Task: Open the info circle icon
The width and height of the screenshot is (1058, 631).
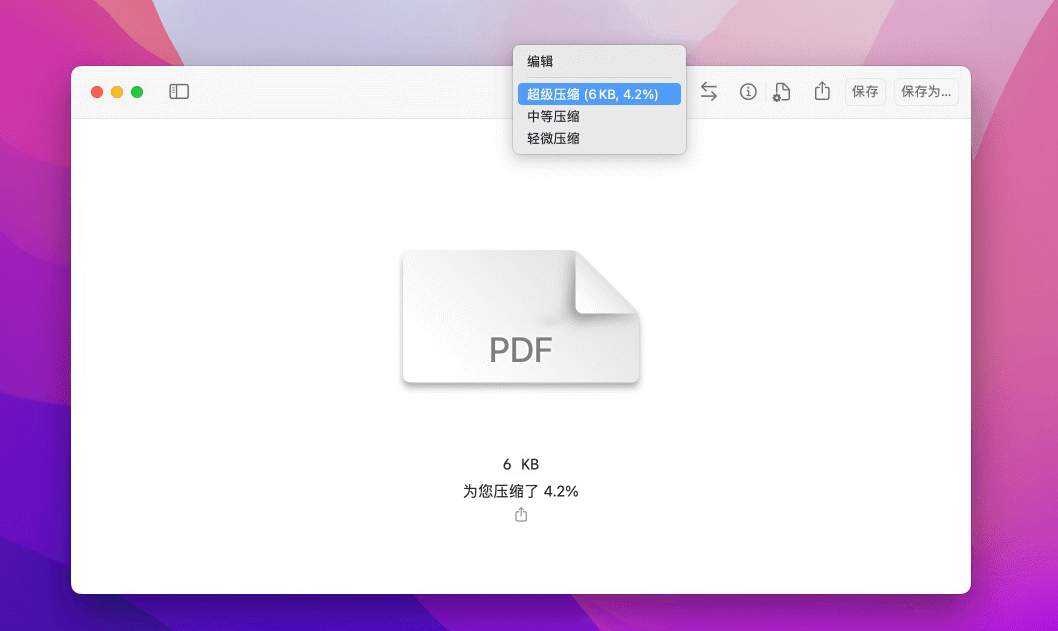Action: pos(748,92)
